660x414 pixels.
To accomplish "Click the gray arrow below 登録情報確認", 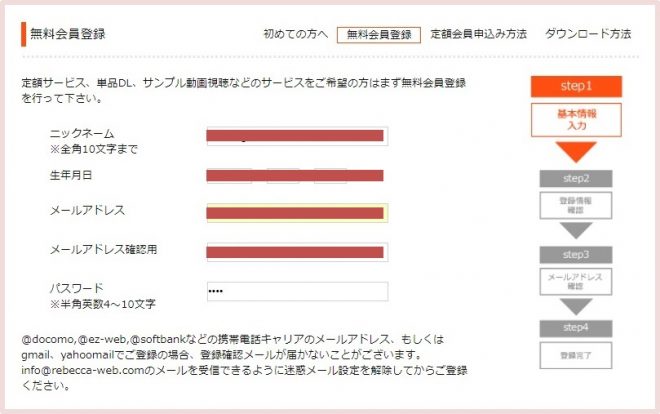I will (x=575, y=231).
